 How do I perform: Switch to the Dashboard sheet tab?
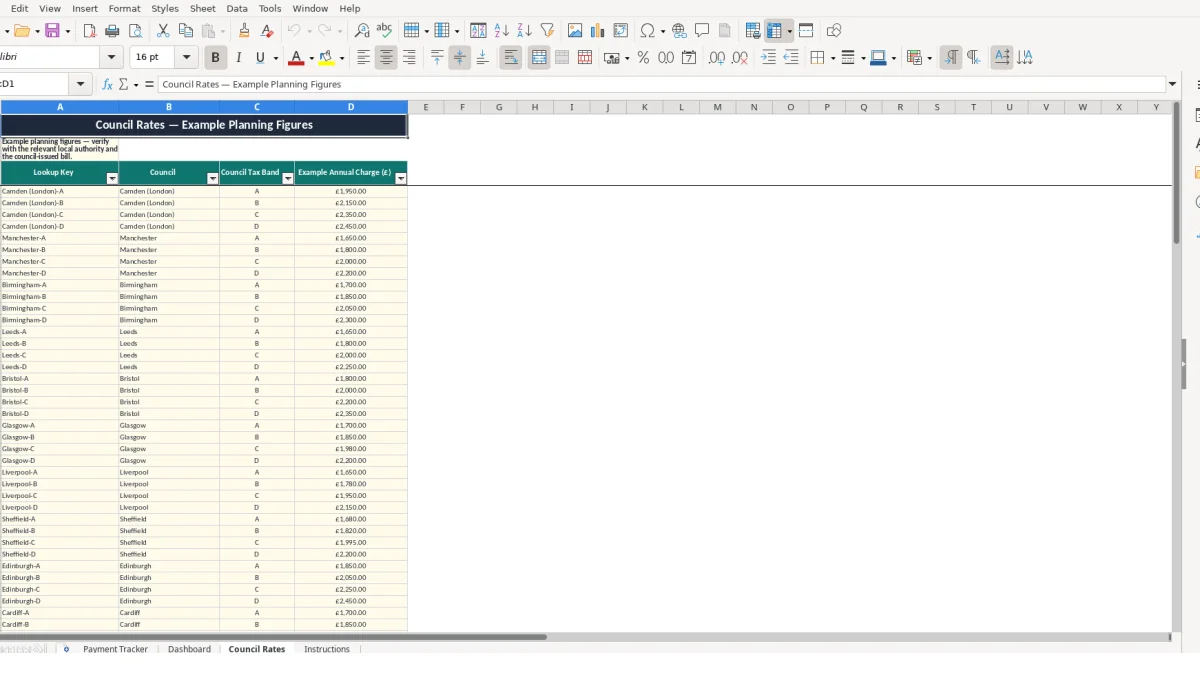[x=189, y=649]
